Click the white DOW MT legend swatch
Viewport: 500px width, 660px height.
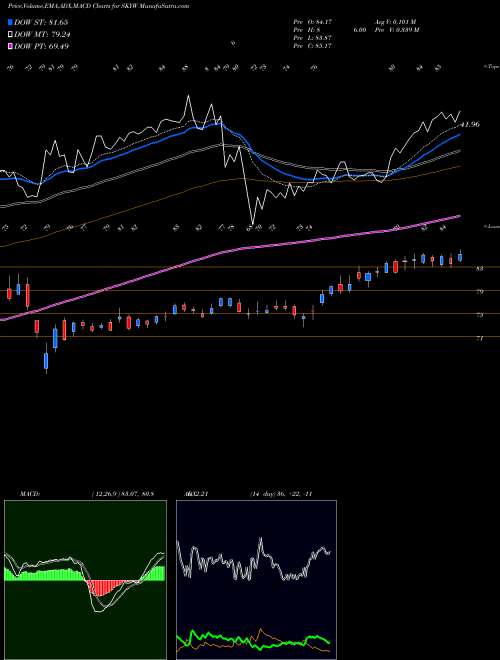(10, 35)
